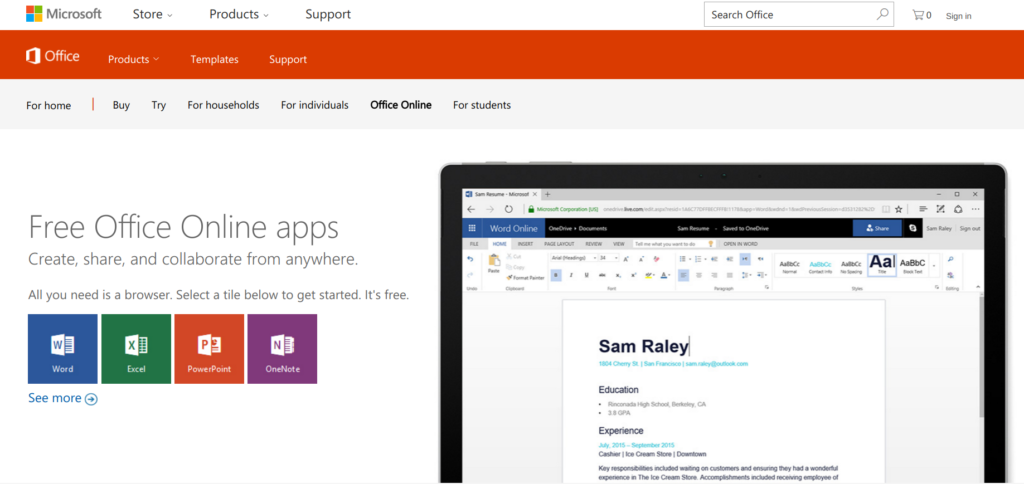Click browser back arrow in laptop screenshot
This screenshot has height=484, width=1024.
pos(471,209)
